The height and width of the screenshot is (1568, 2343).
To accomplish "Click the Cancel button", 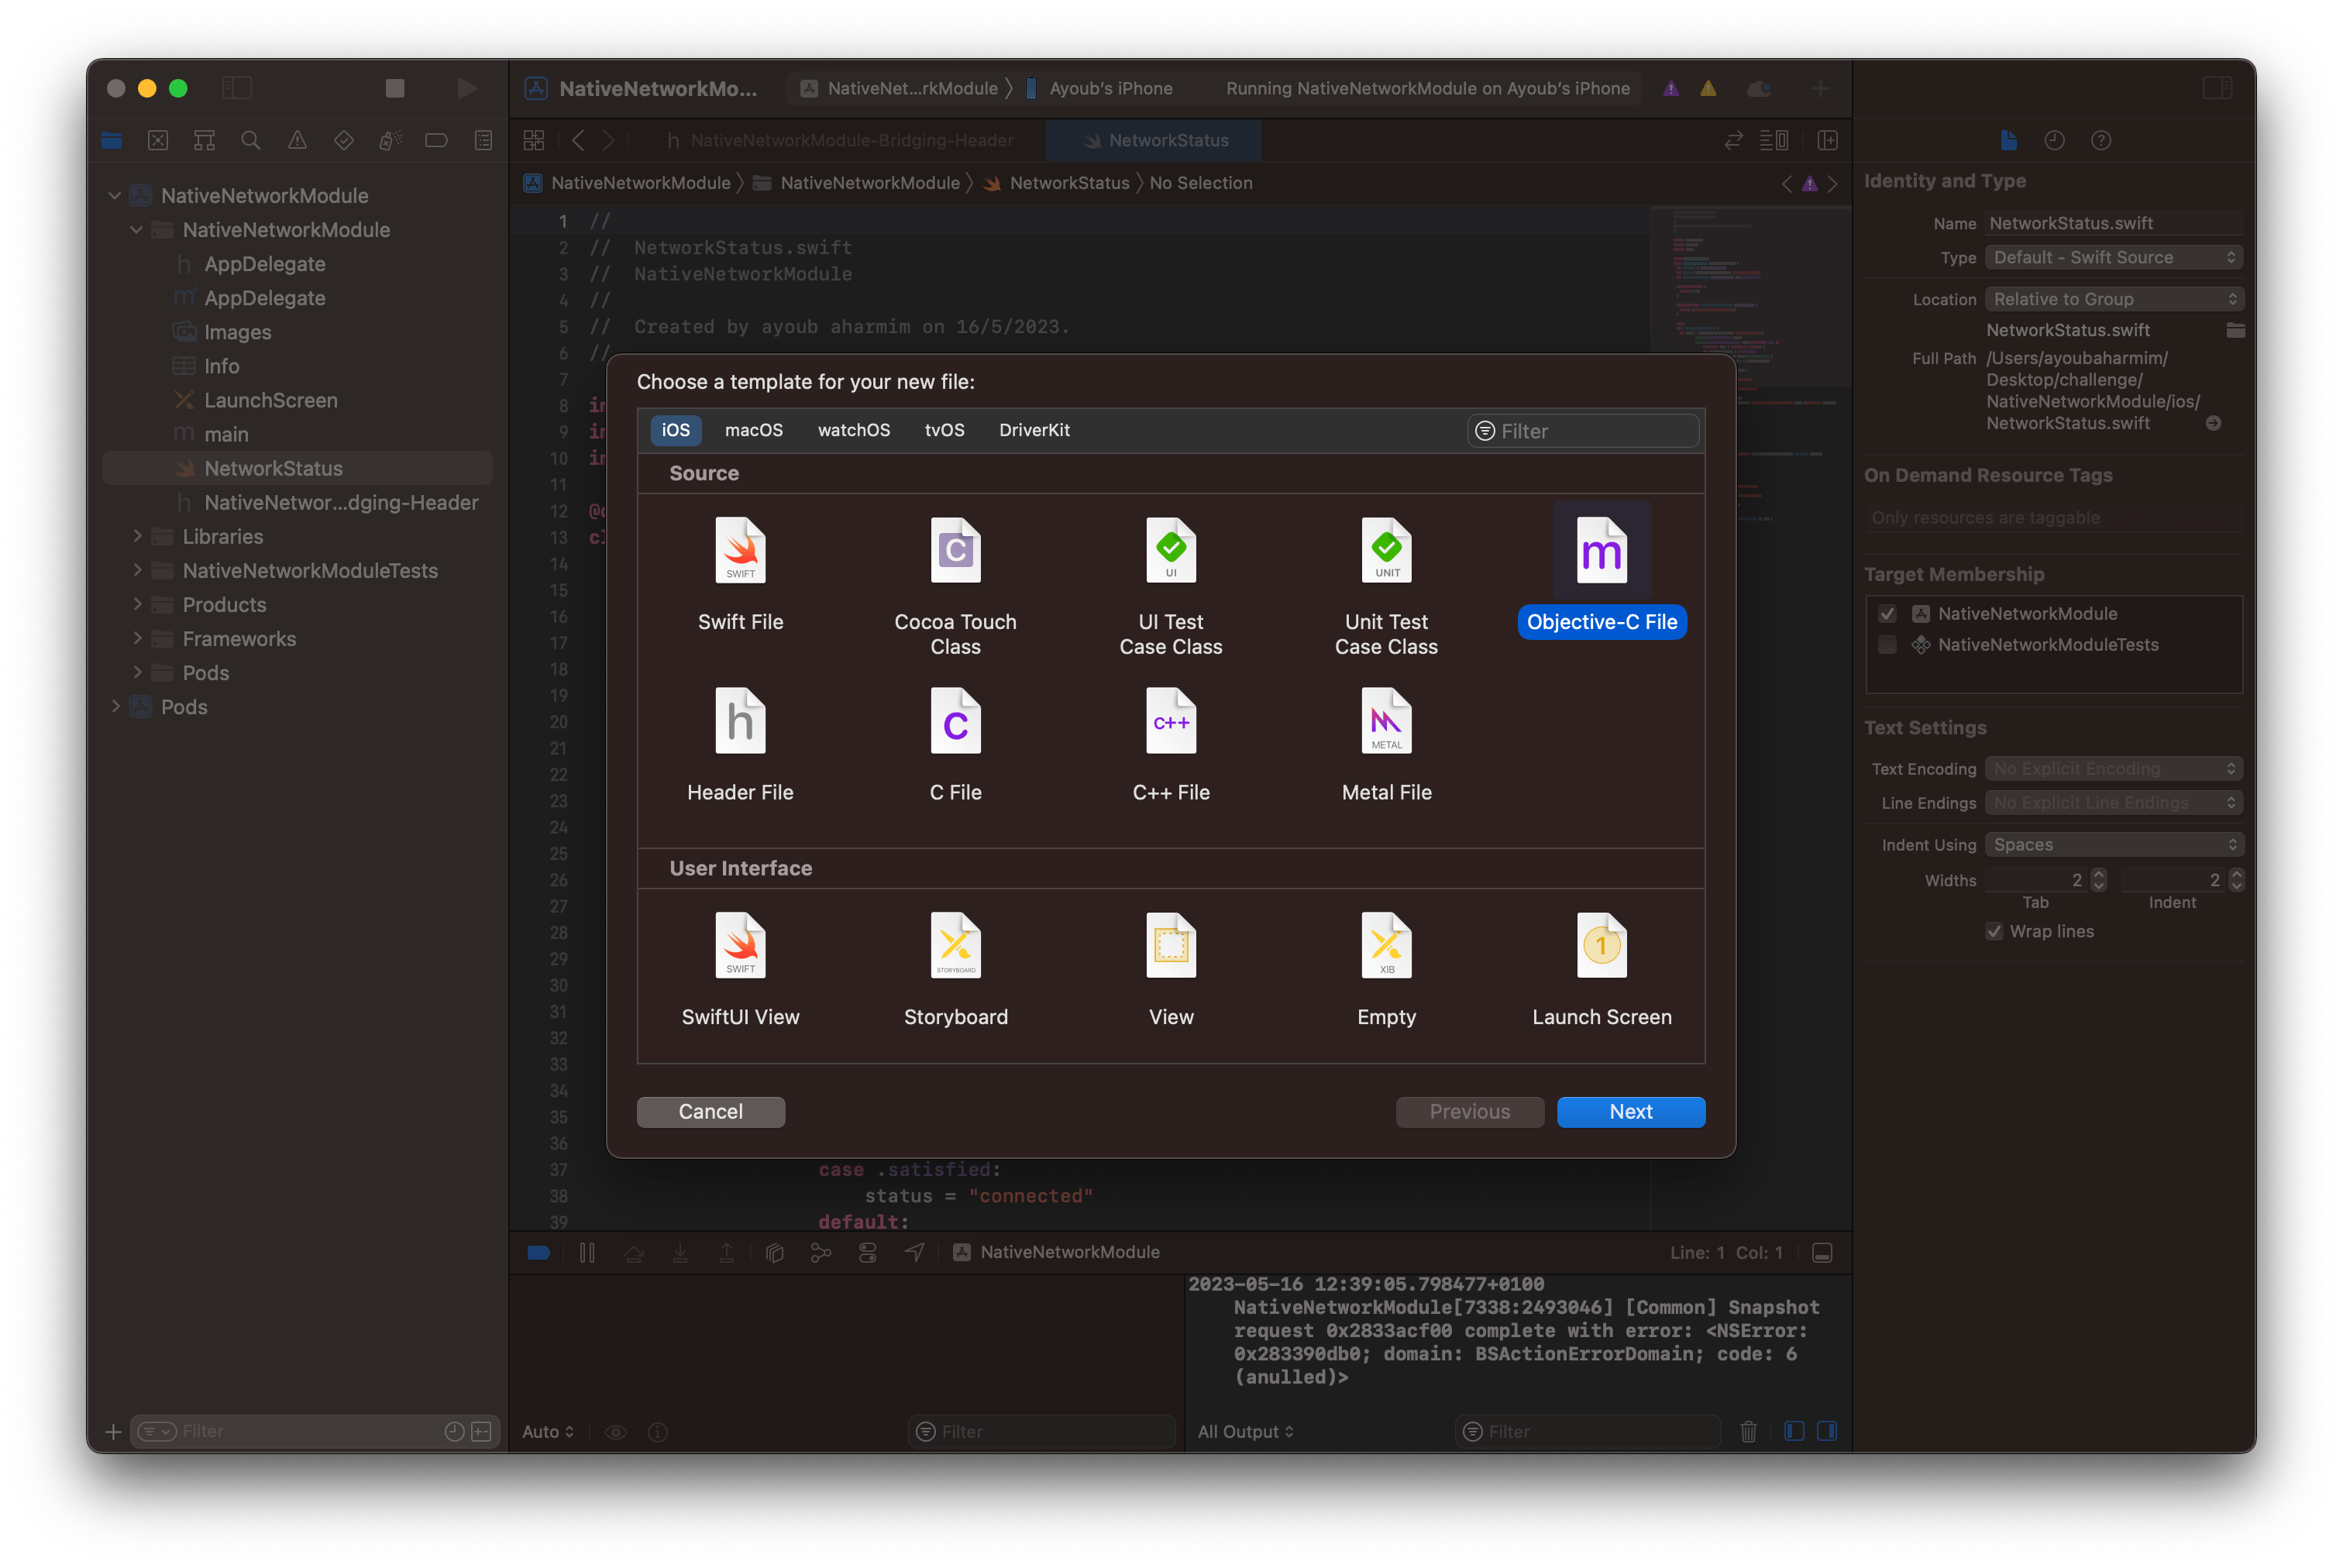I will pos(710,1112).
